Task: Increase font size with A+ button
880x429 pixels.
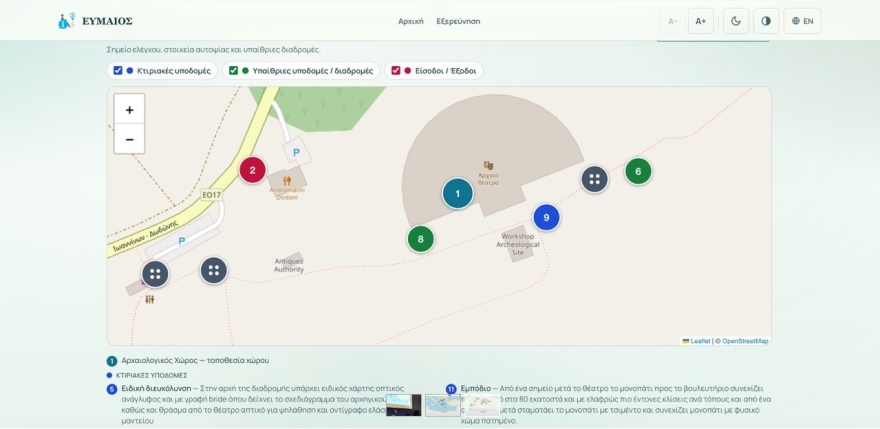Action: (x=700, y=21)
